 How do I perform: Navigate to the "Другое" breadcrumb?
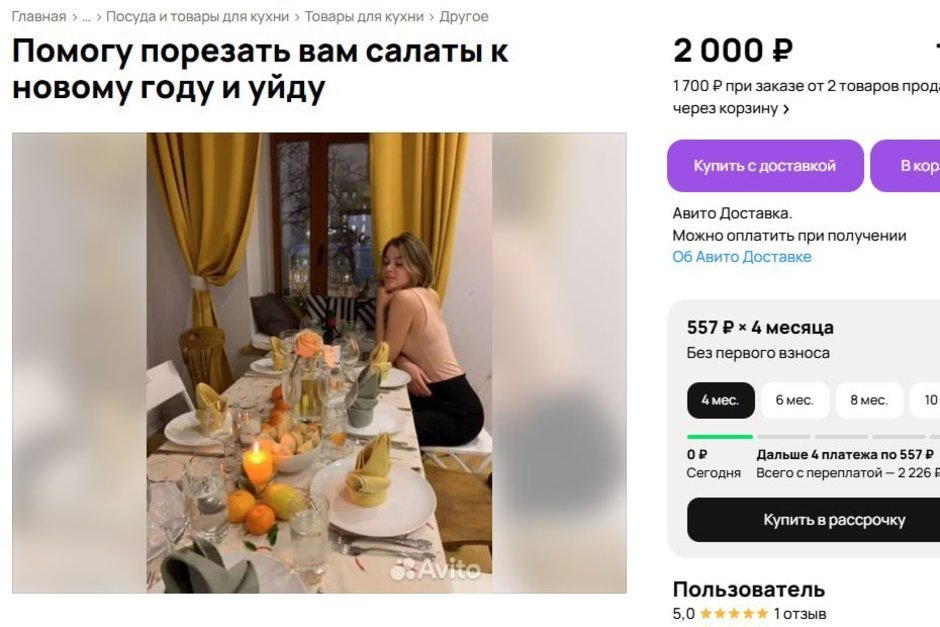coord(464,17)
